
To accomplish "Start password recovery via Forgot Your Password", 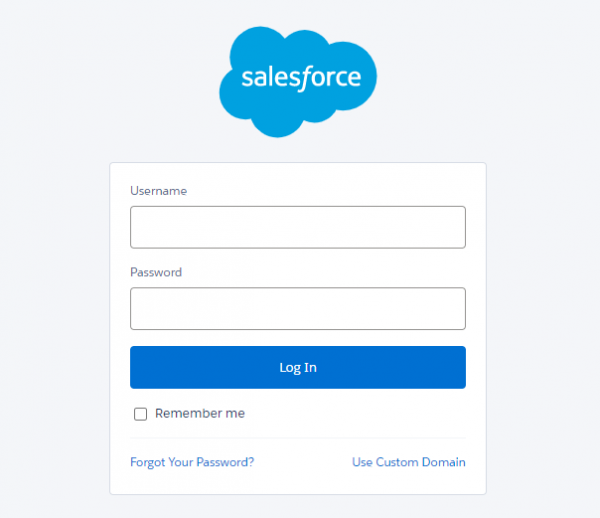I will click(x=192, y=462).
